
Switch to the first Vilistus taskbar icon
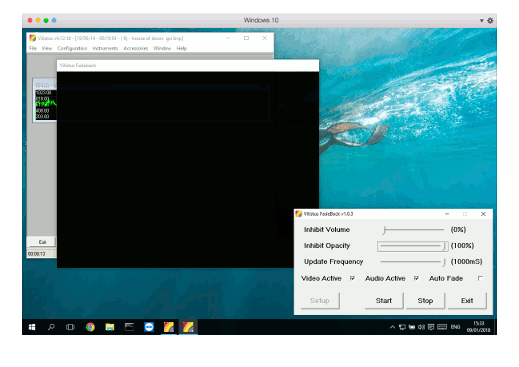169,327
